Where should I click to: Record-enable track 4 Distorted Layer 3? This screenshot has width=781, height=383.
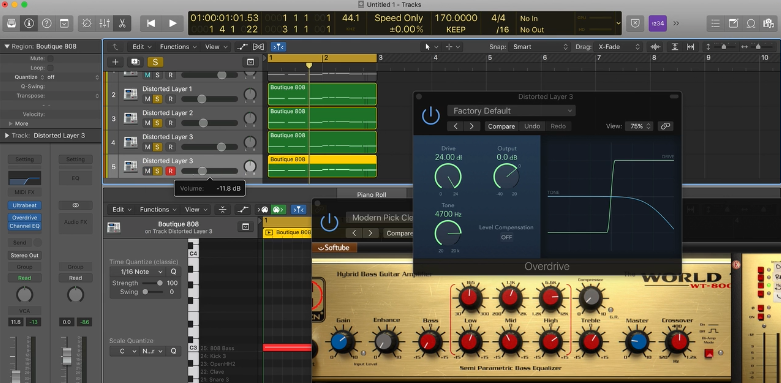(170, 147)
